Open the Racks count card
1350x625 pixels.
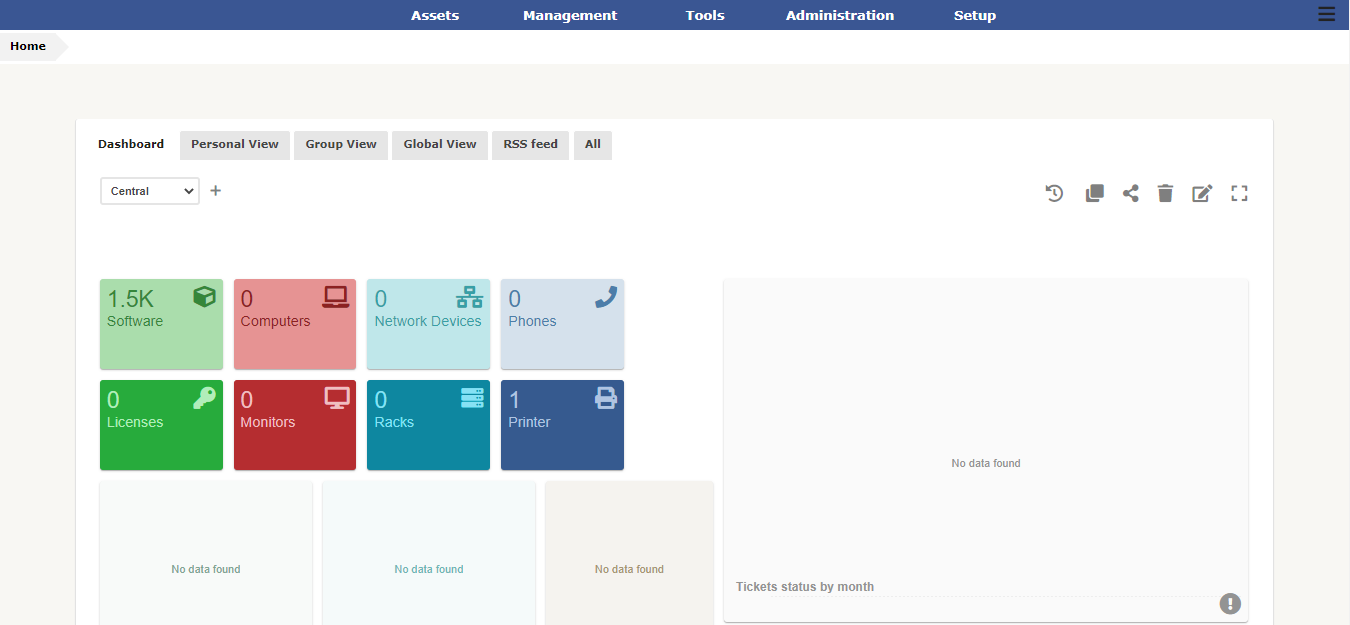coord(428,425)
